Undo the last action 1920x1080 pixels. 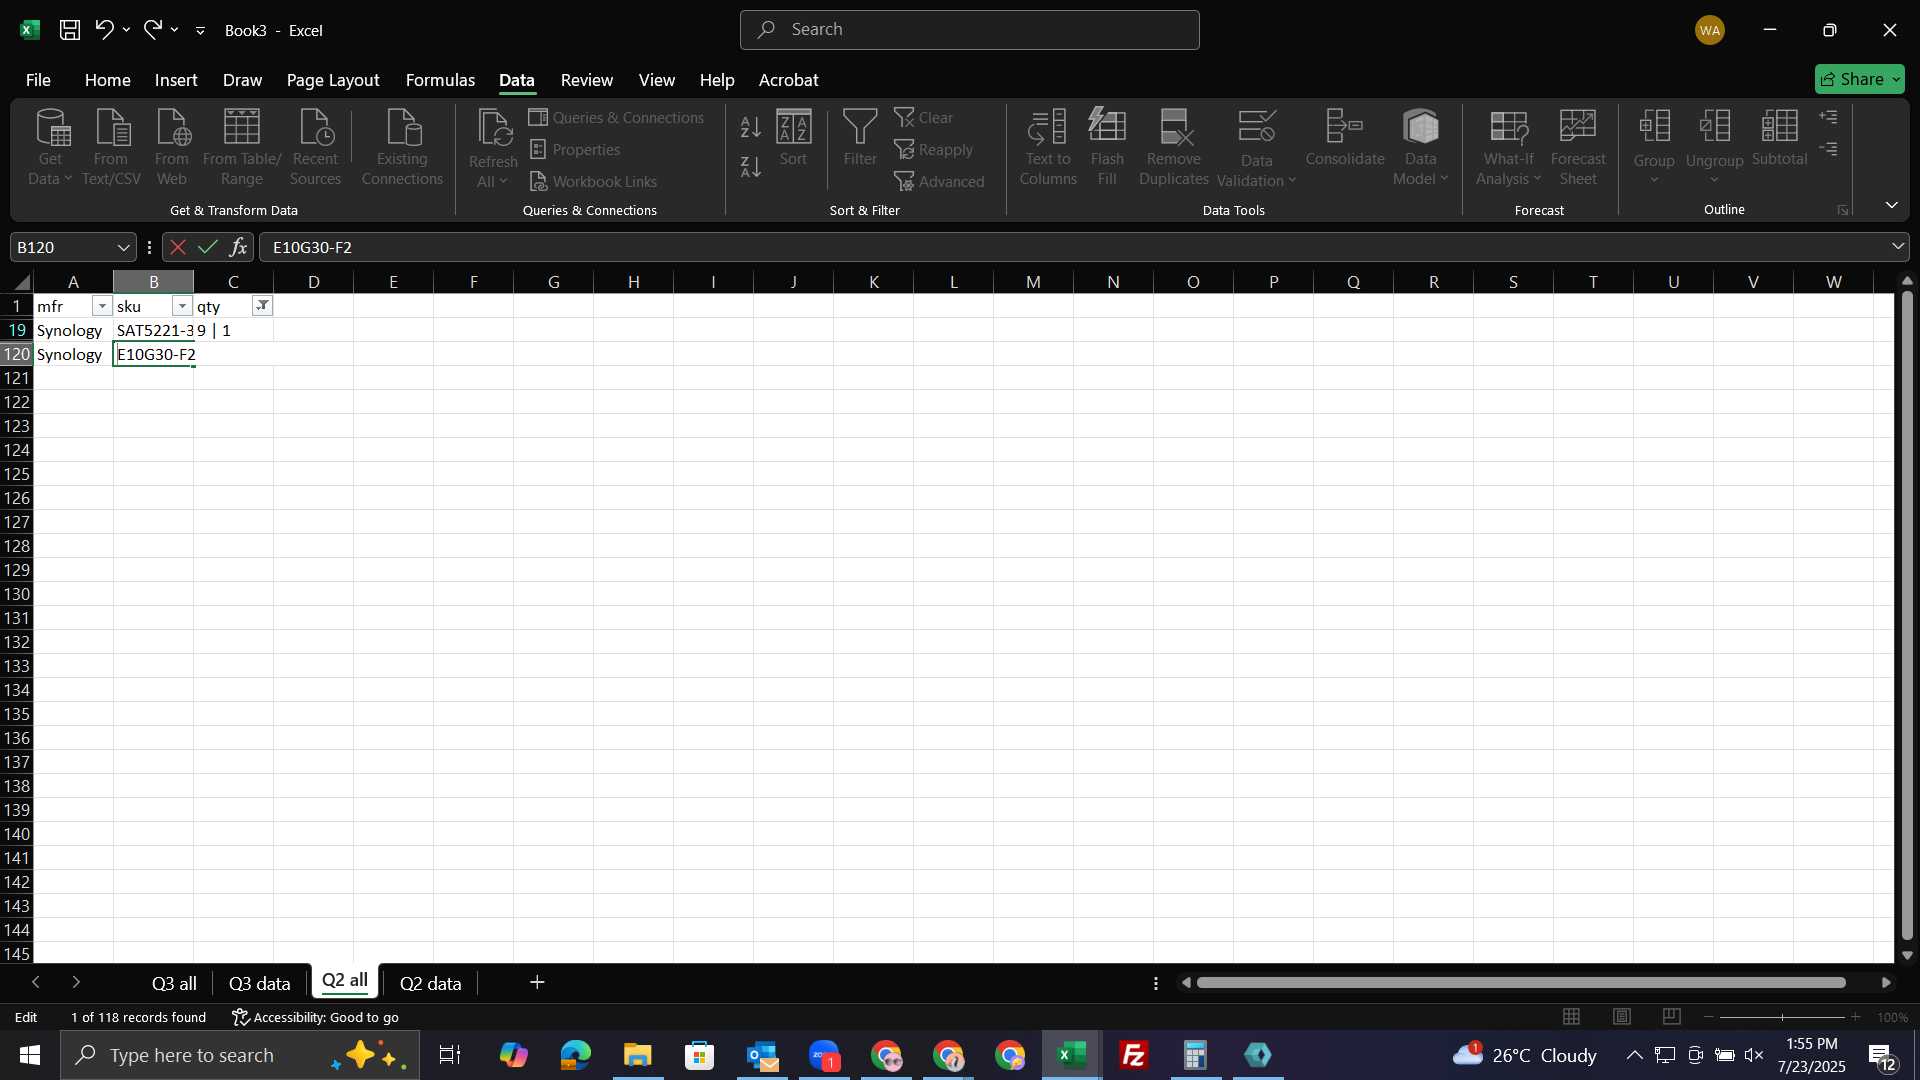[x=104, y=30]
